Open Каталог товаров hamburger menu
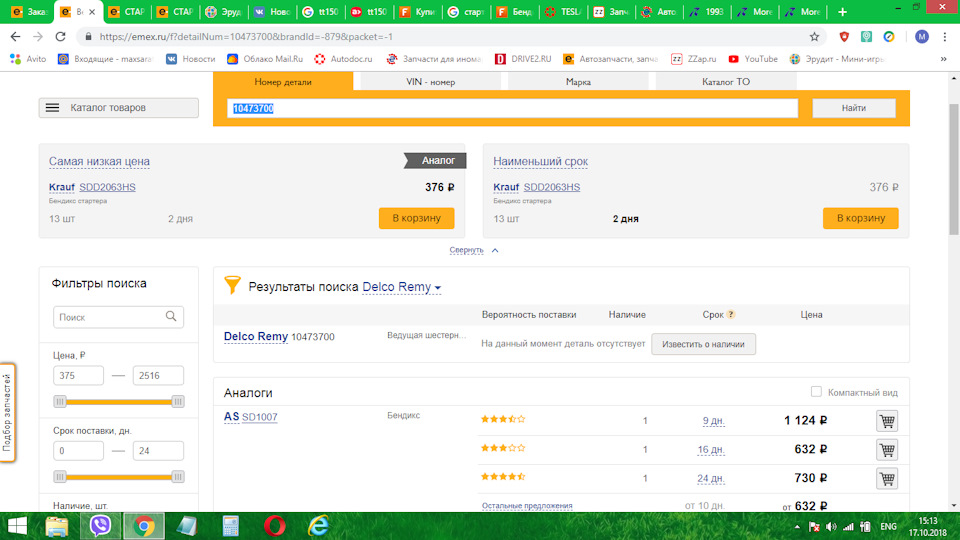The width and height of the screenshot is (960, 540). click(118, 108)
